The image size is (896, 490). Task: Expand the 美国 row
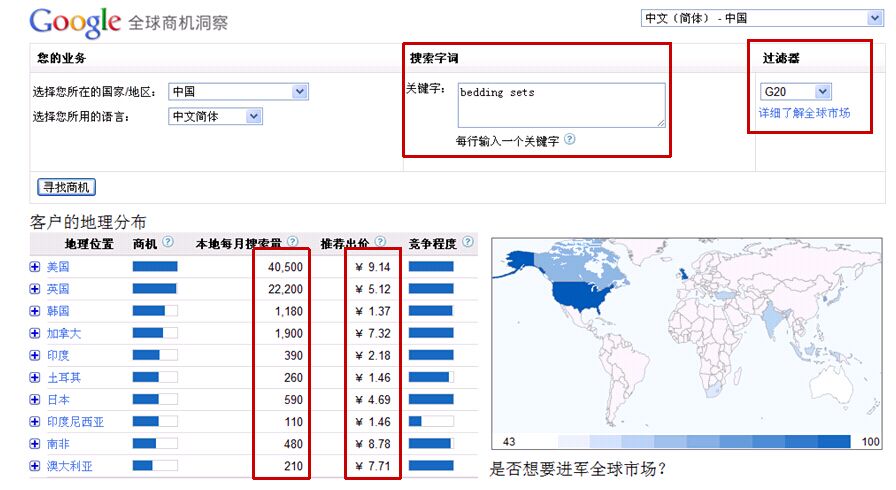(35, 267)
